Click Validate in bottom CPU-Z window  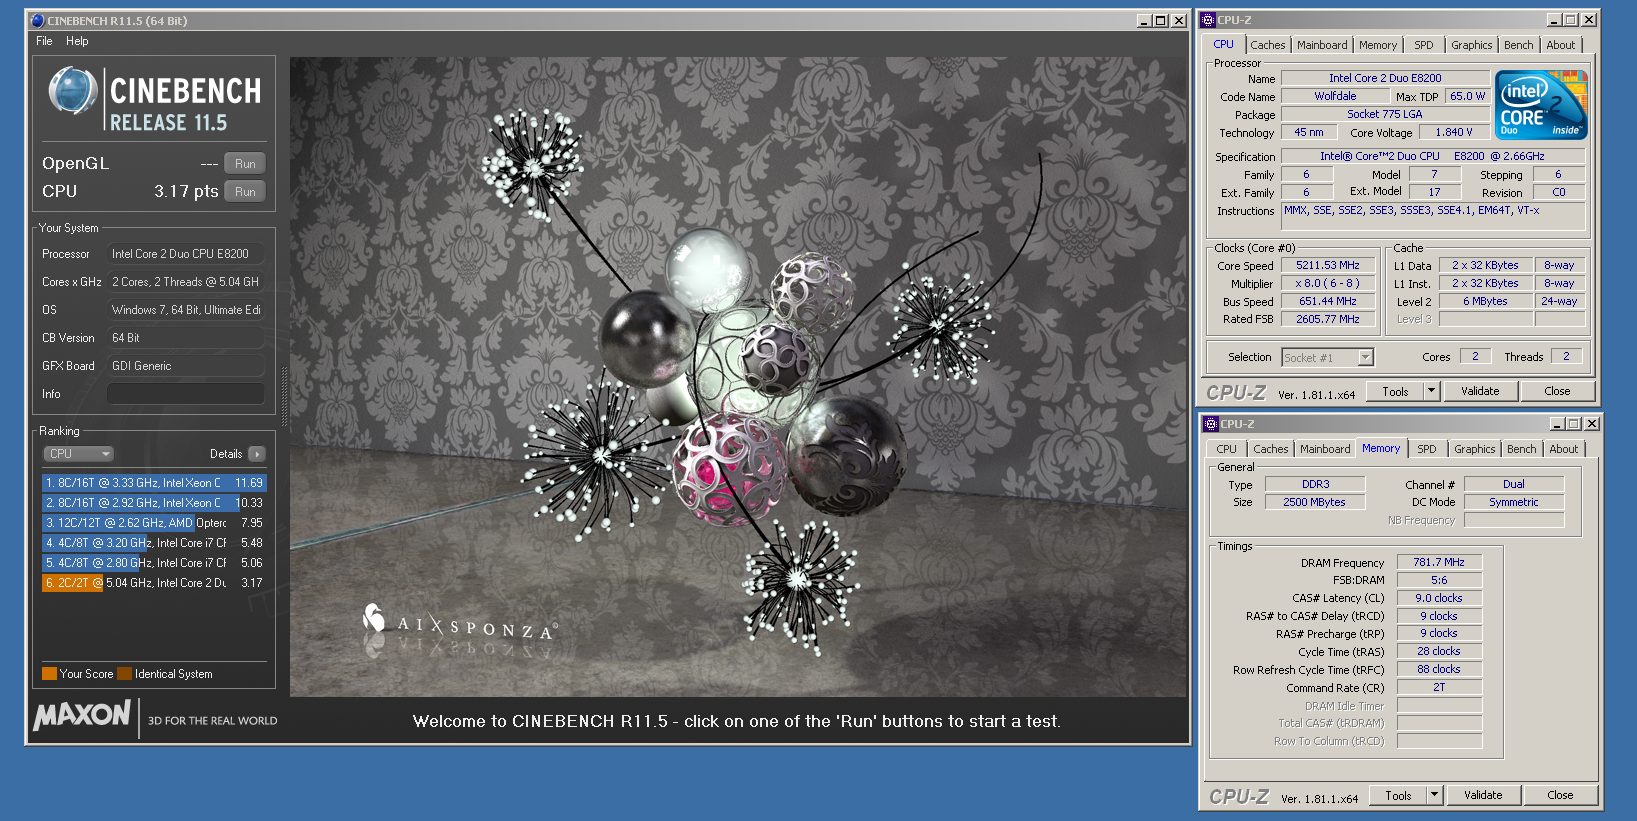point(1483,796)
